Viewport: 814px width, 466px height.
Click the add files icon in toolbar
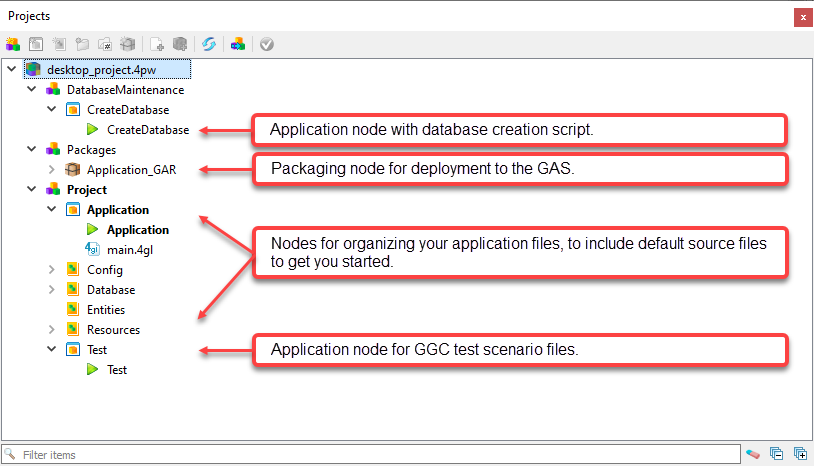pyautogui.click(x=157, y=44)
